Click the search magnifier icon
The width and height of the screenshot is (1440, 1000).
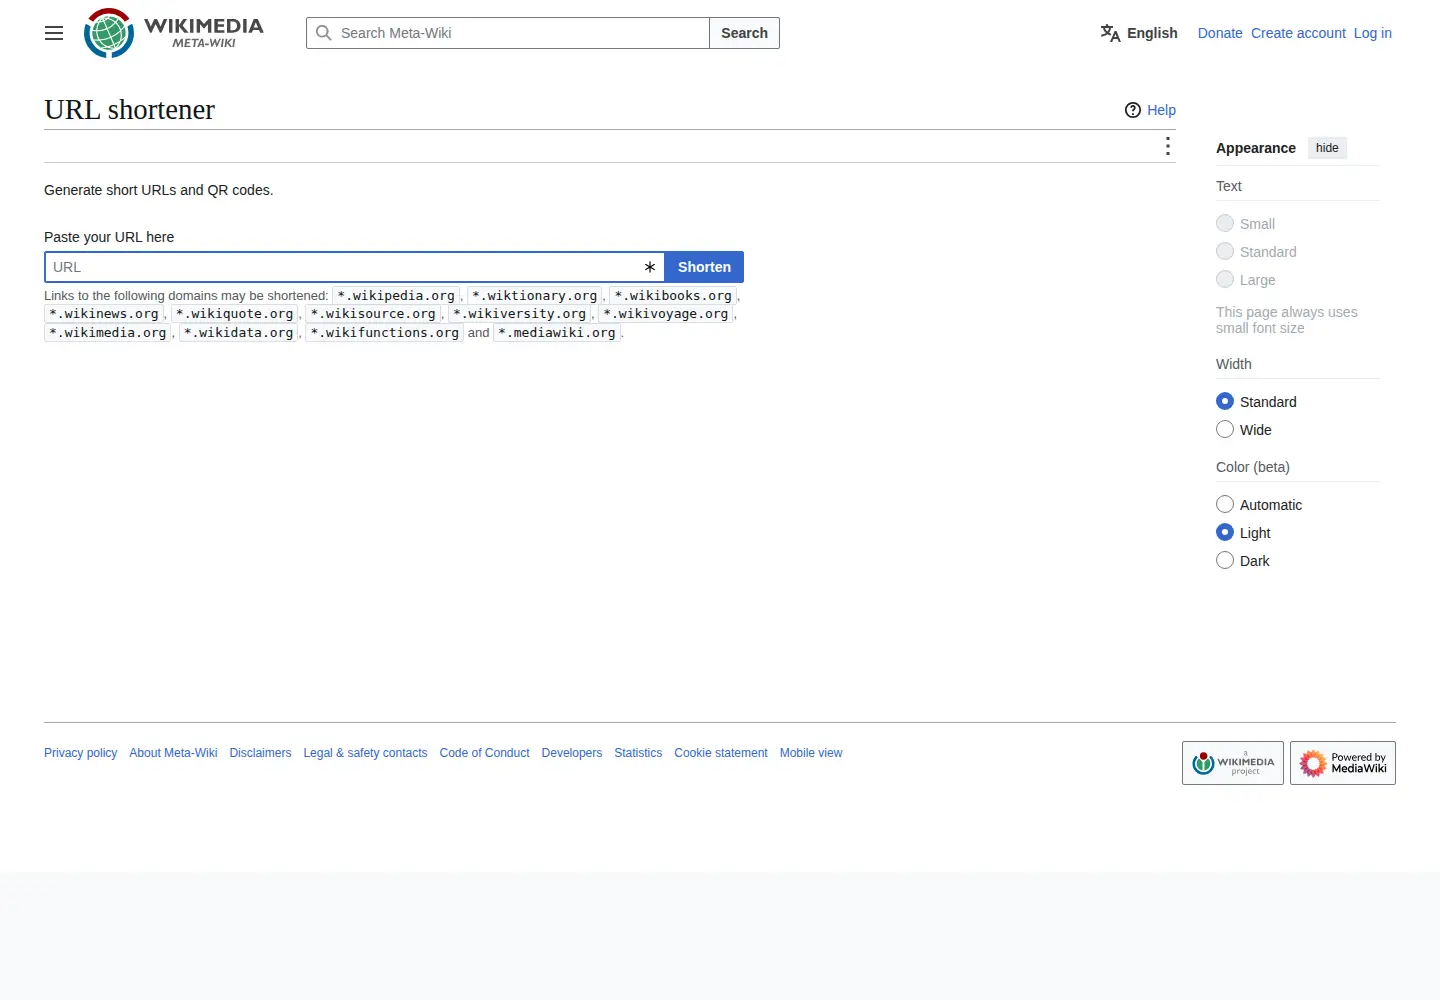tap(324, 33)
